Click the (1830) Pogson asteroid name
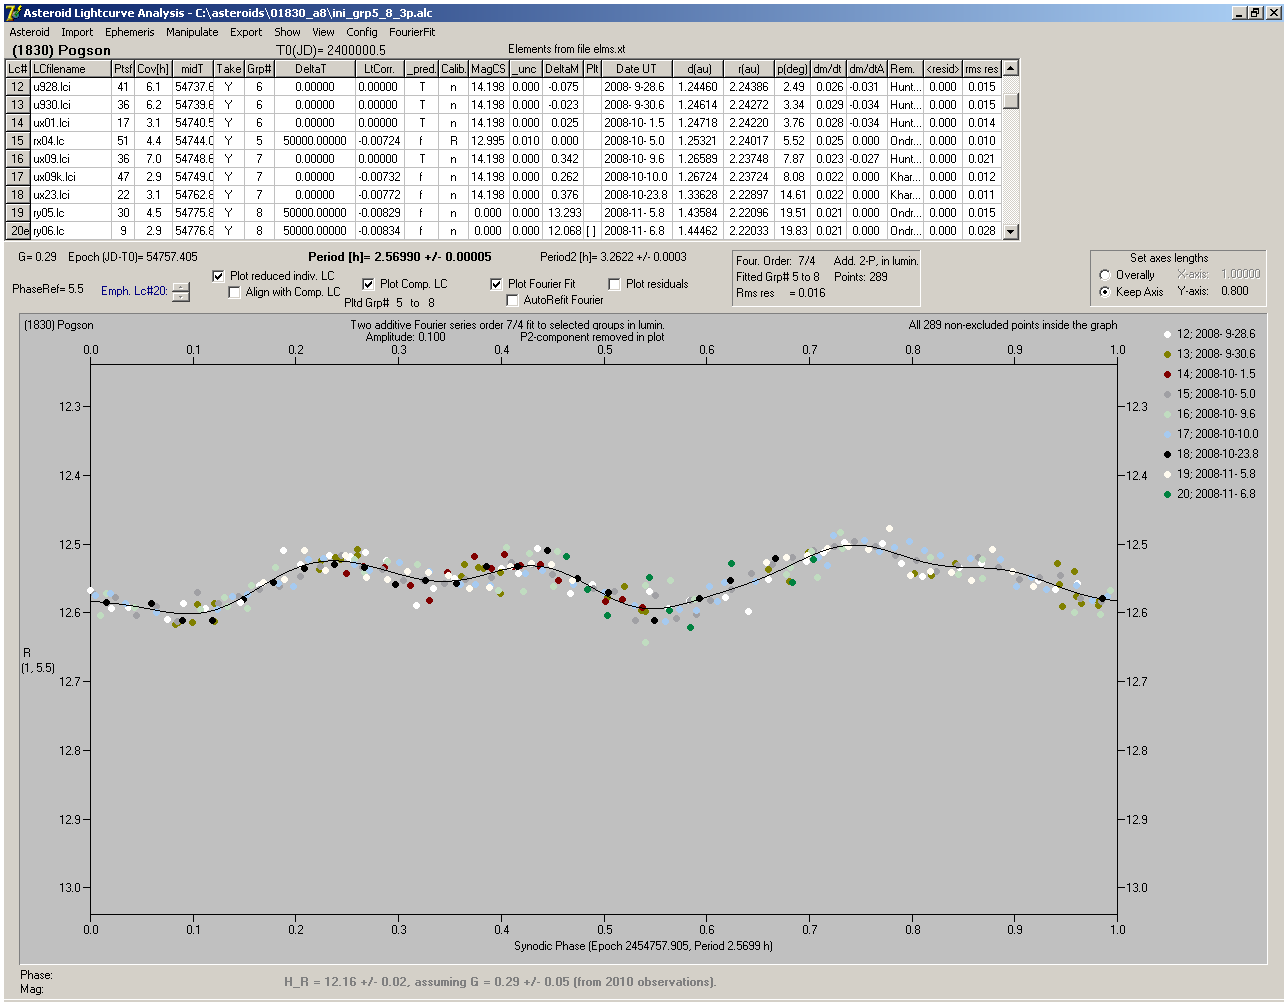Image resolution: width=1288 pixels, height=1002 pixels. point(61,50)
